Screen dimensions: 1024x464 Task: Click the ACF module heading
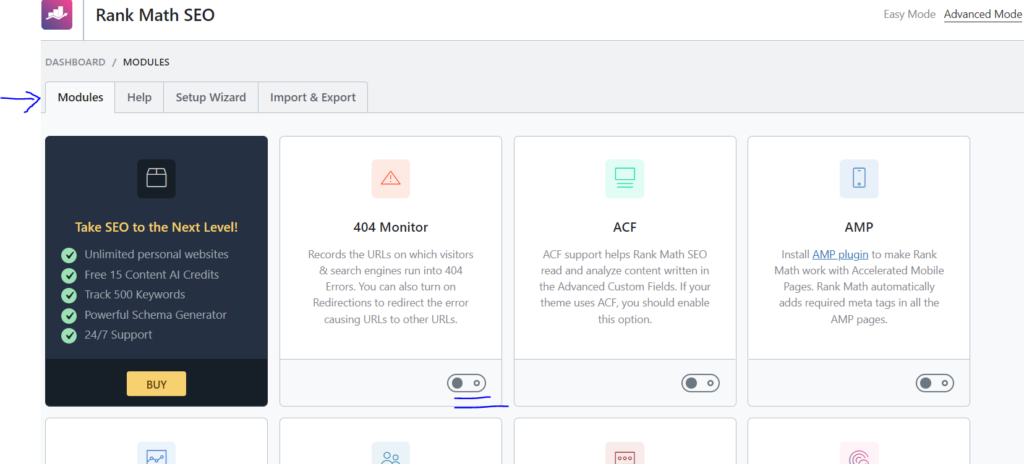pyautogui.click(x=625, y=227)
